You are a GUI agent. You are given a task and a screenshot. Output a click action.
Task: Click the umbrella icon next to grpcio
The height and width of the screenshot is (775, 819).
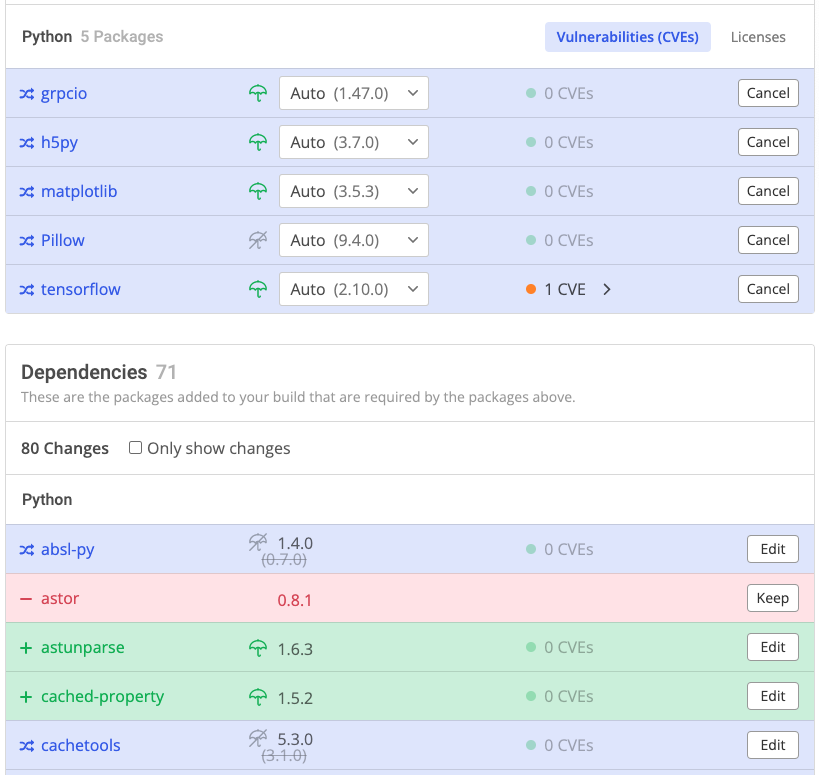[258, 93]
